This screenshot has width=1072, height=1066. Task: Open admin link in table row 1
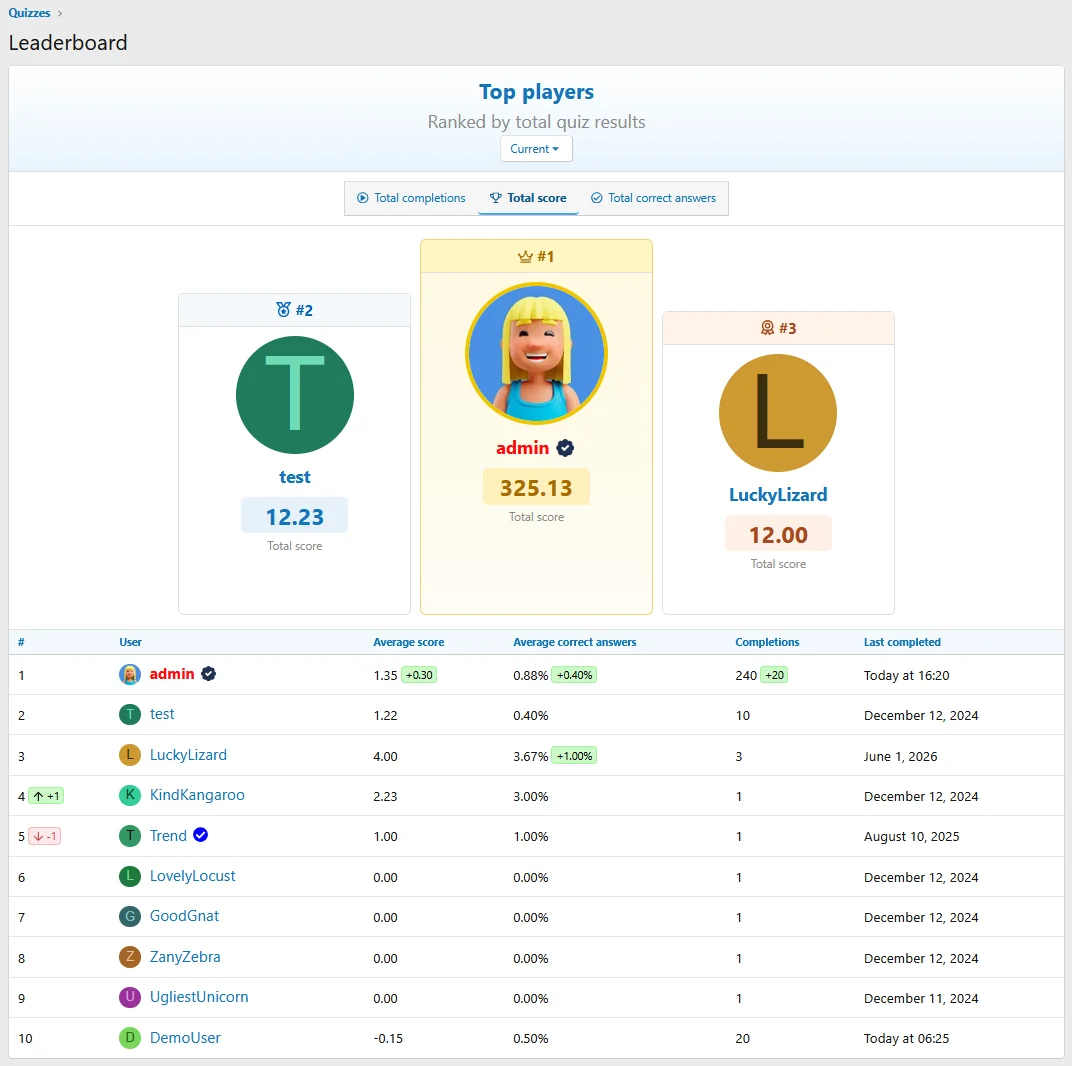click(172, 674)
